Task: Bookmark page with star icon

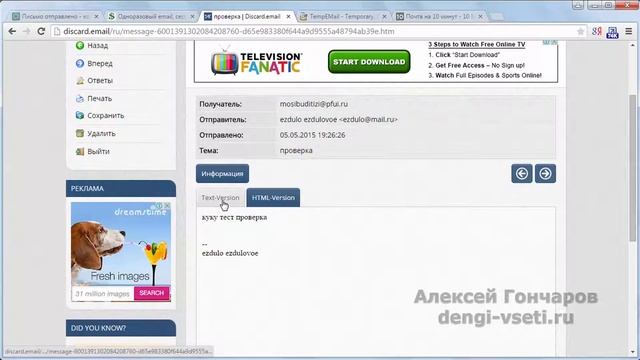Action: point(580,31)
